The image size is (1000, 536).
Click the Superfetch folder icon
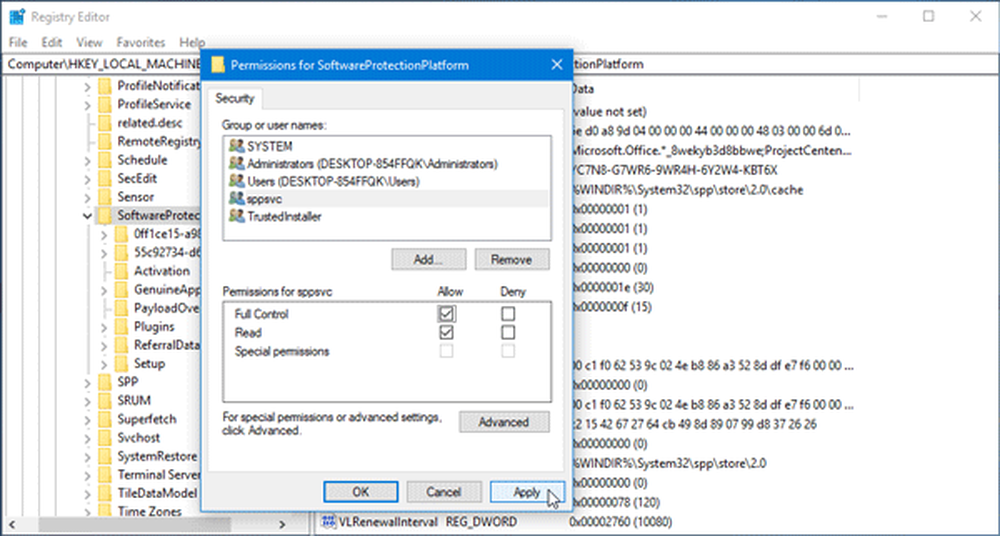[x=105, y=419]
